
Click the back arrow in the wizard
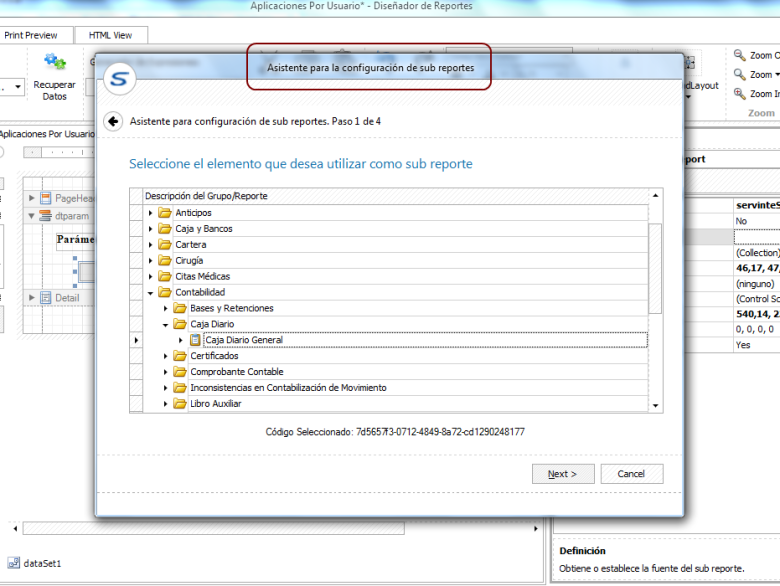pyautogui.click(x=113, y=120)
